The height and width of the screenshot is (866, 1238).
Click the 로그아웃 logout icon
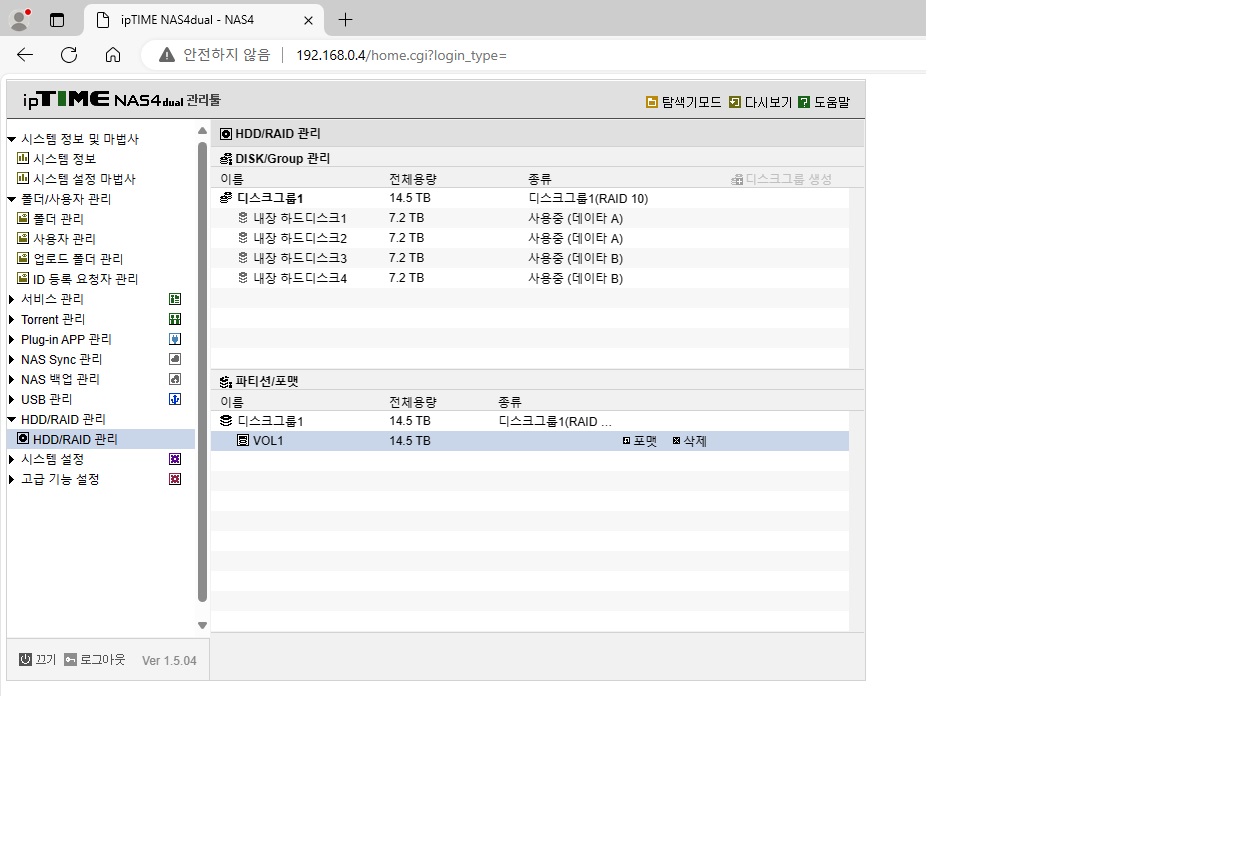[70, 660]
